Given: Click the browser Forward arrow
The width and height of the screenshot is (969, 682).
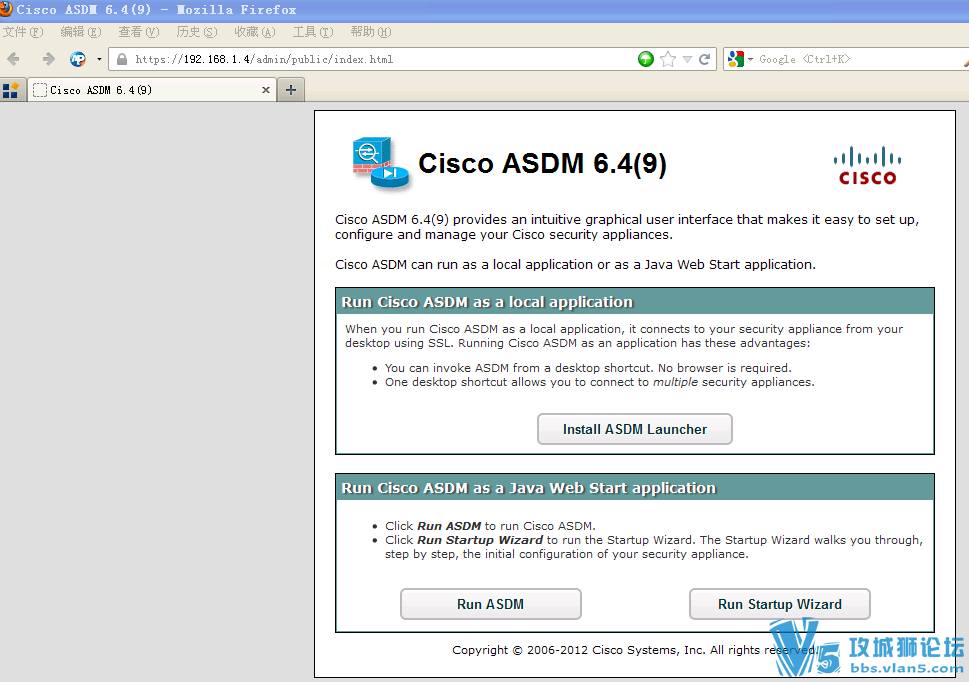Looking at the screenshot, I should pos(48,59).
